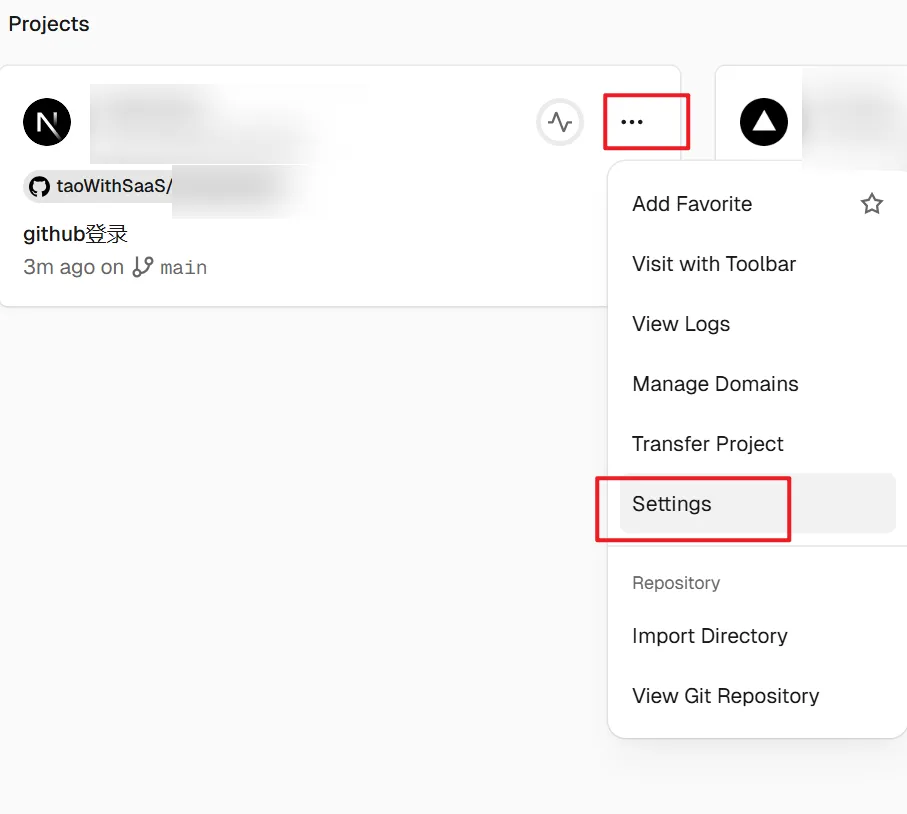Click the git branch icon beside main
The image size is (907, 814).
[143, 267]
